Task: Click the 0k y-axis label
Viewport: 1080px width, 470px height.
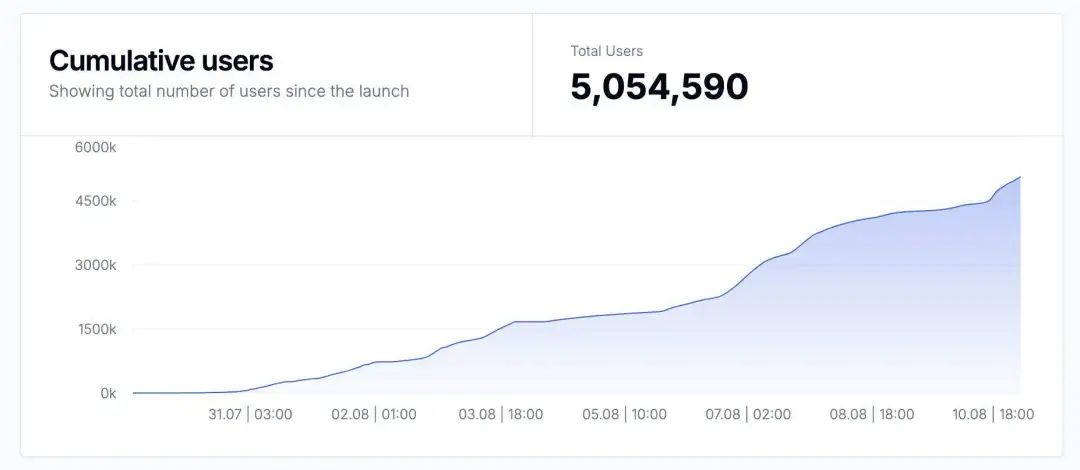Action: [108, 394]
